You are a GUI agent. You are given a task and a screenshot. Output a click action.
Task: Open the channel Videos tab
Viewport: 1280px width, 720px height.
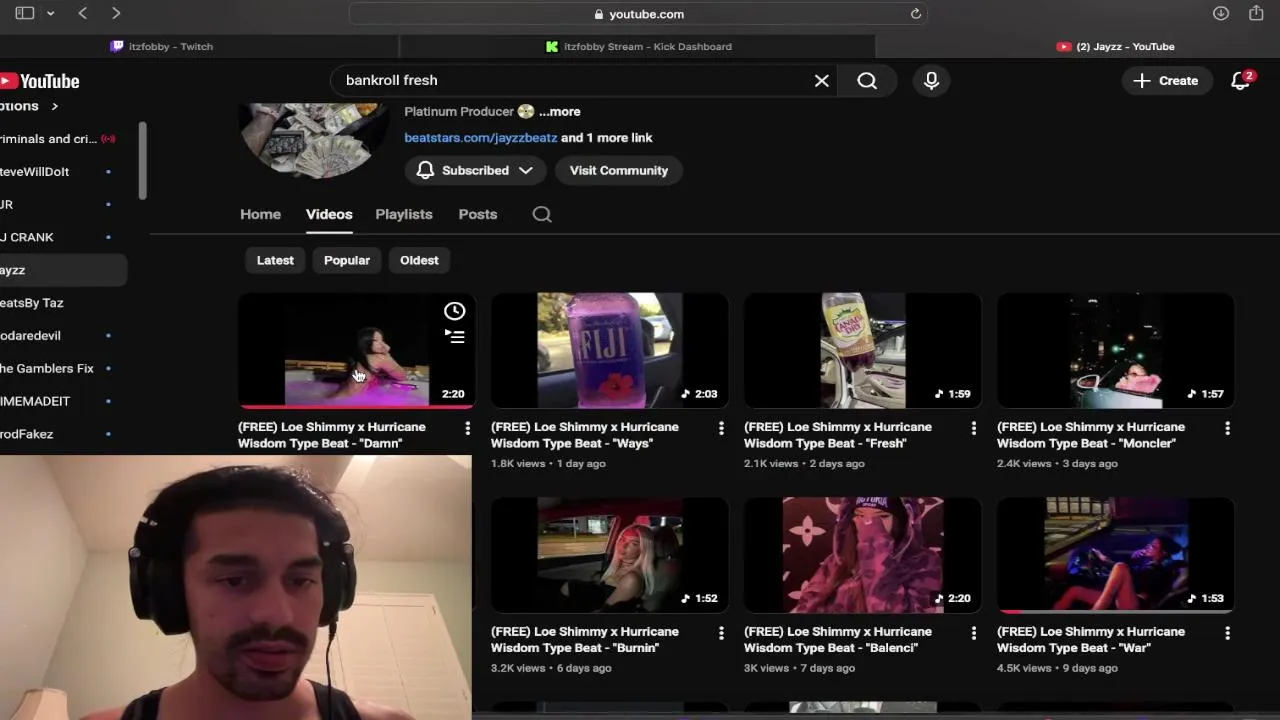[329, 214]
